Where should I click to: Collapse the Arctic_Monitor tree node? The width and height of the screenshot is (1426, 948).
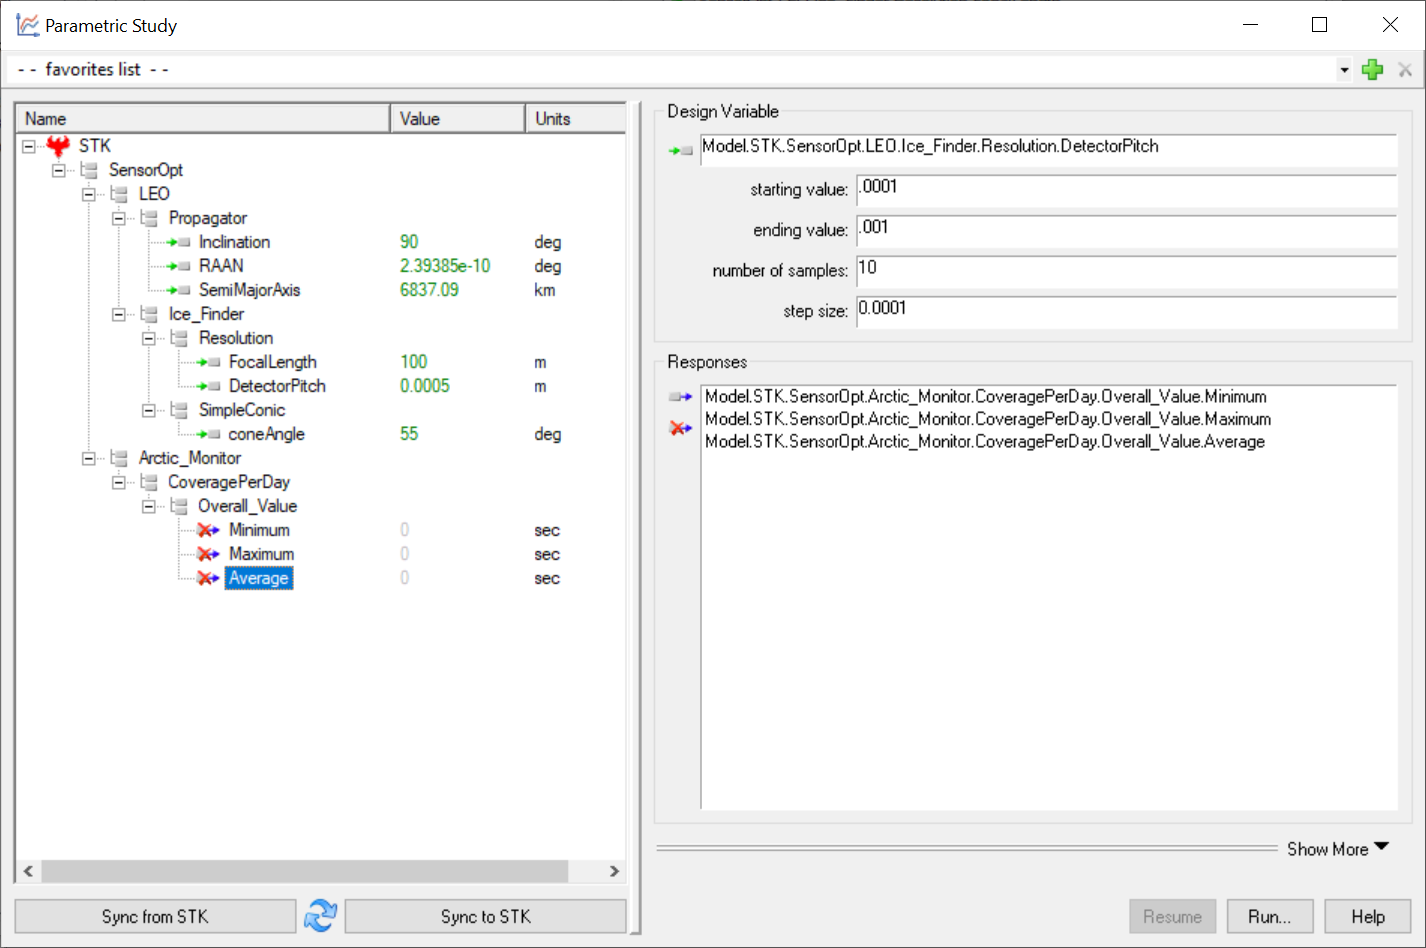[x=89, y=458]
